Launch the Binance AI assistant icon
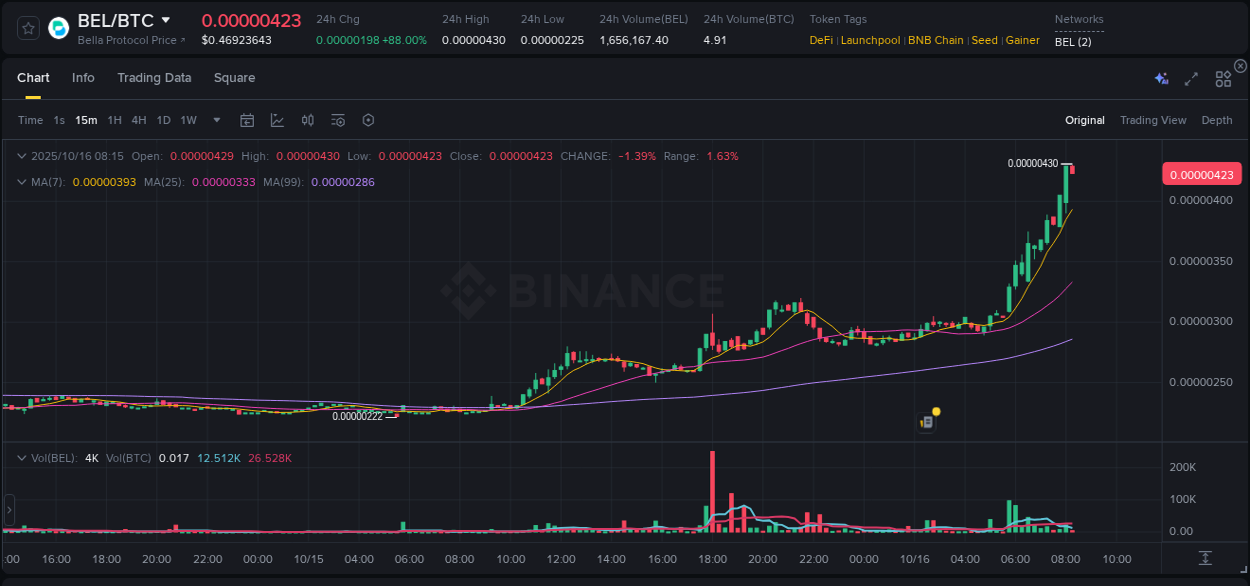This screenshot has width=1250, height=586. [1160, 78]
